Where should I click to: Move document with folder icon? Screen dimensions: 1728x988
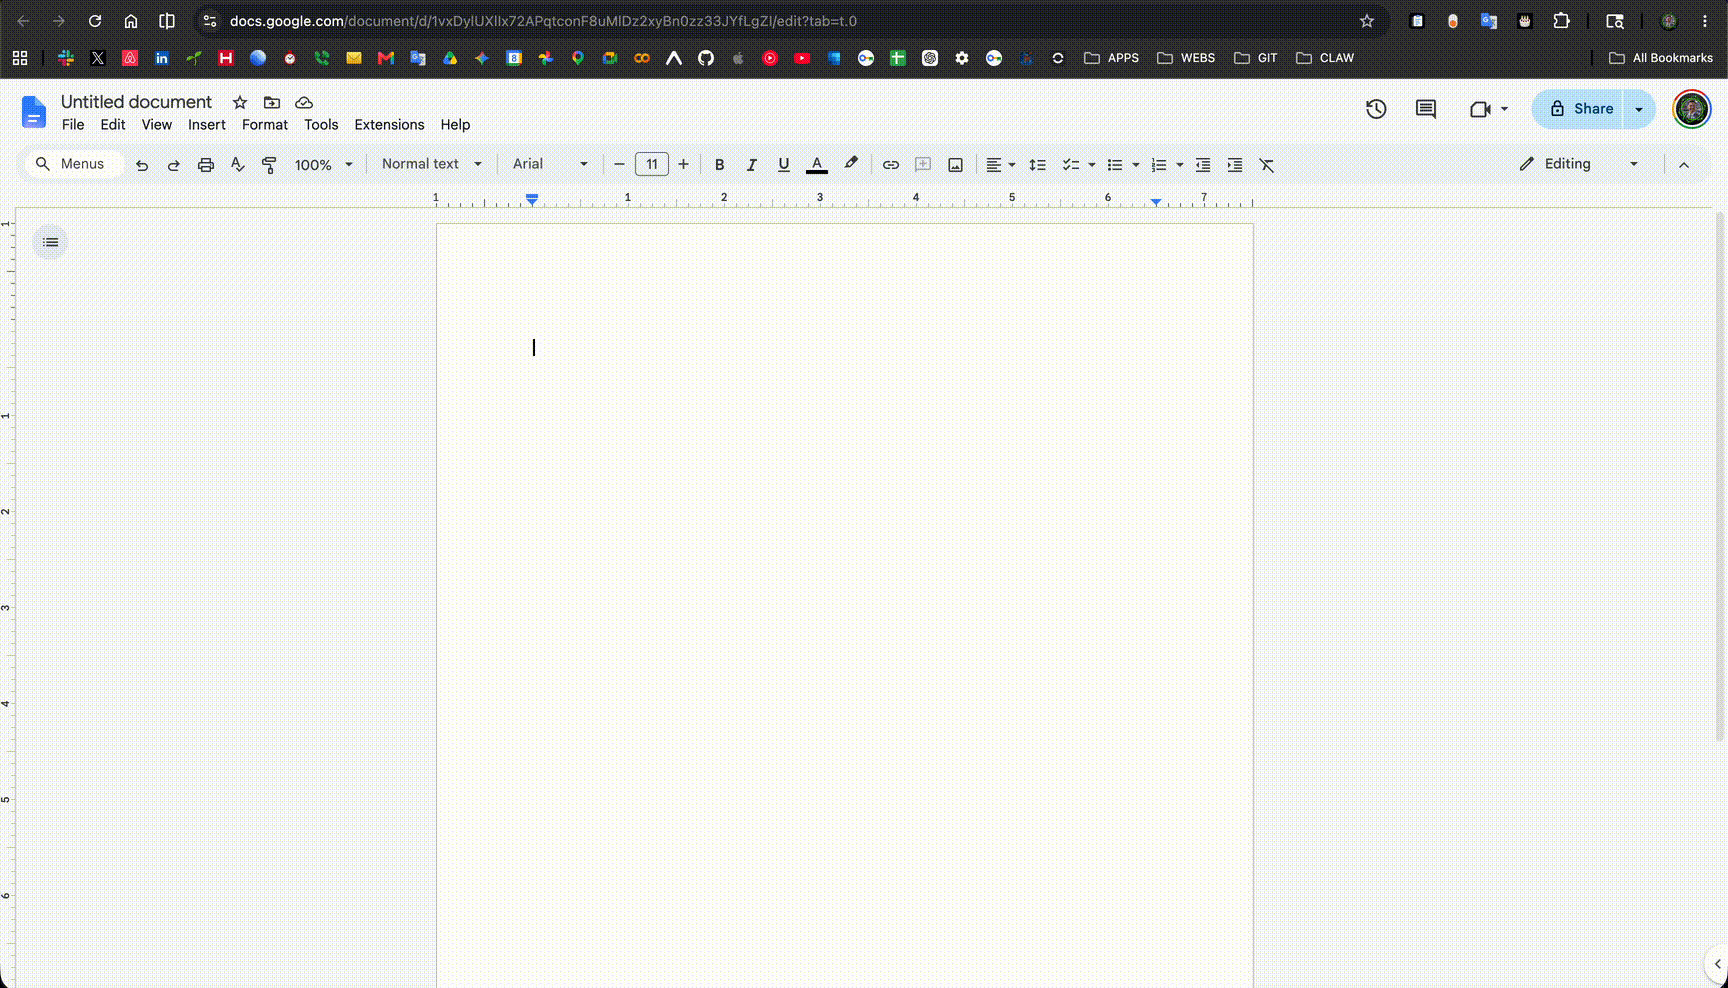click(272, 102)
